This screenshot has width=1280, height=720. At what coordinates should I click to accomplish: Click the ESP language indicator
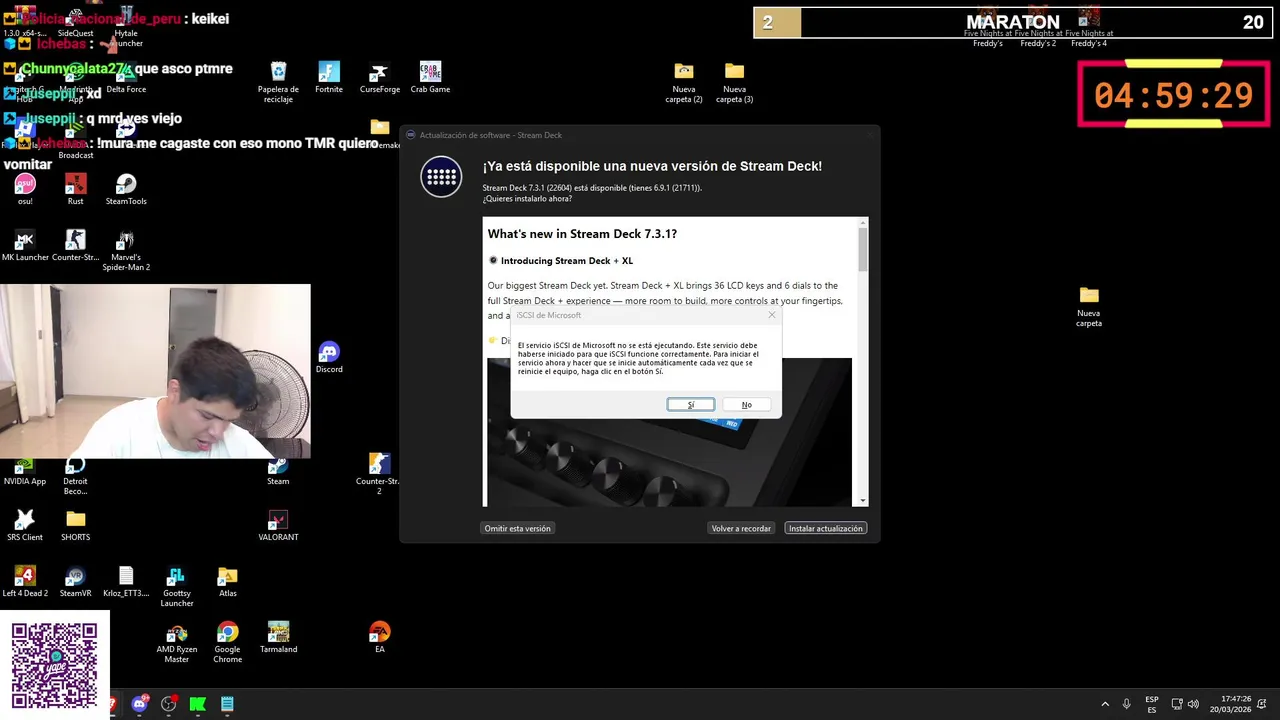pos(1152,704)
